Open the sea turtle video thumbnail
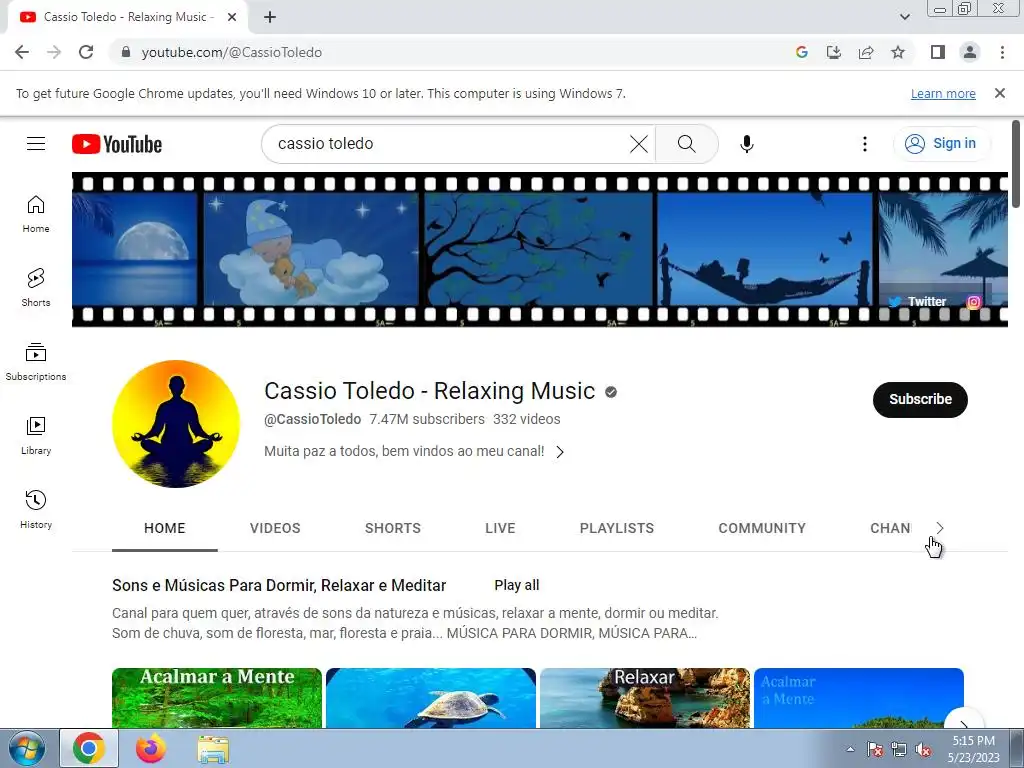 (x=431, y=697)
